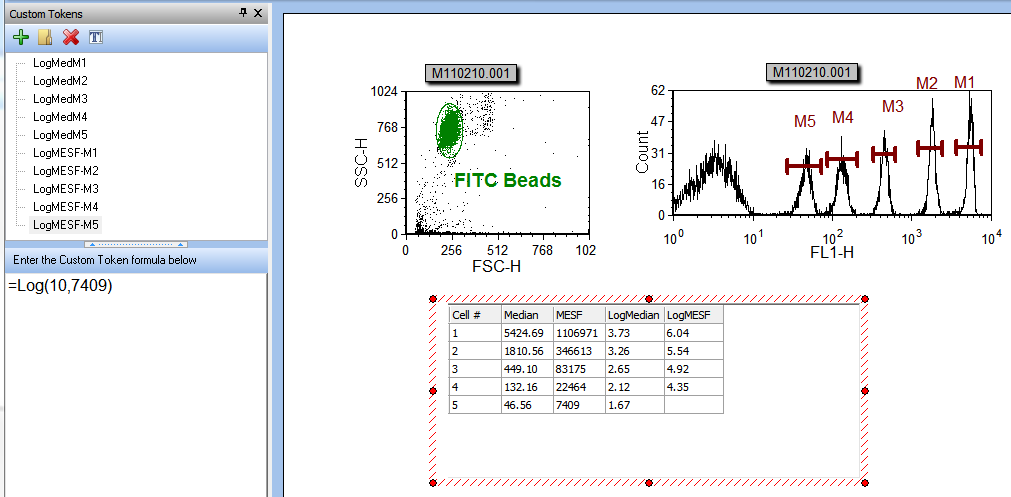
Task: Click the yellow folder icon in Custom Tokens
Action: pyautogui.click(x=44, y=38)
